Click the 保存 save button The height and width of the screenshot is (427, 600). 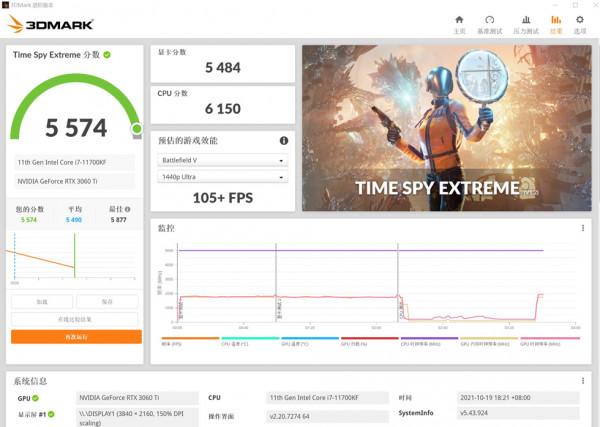107,302
